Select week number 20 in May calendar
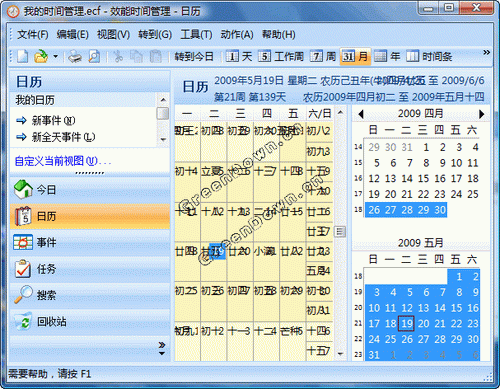The image size is (500, 389). (358, 308)
